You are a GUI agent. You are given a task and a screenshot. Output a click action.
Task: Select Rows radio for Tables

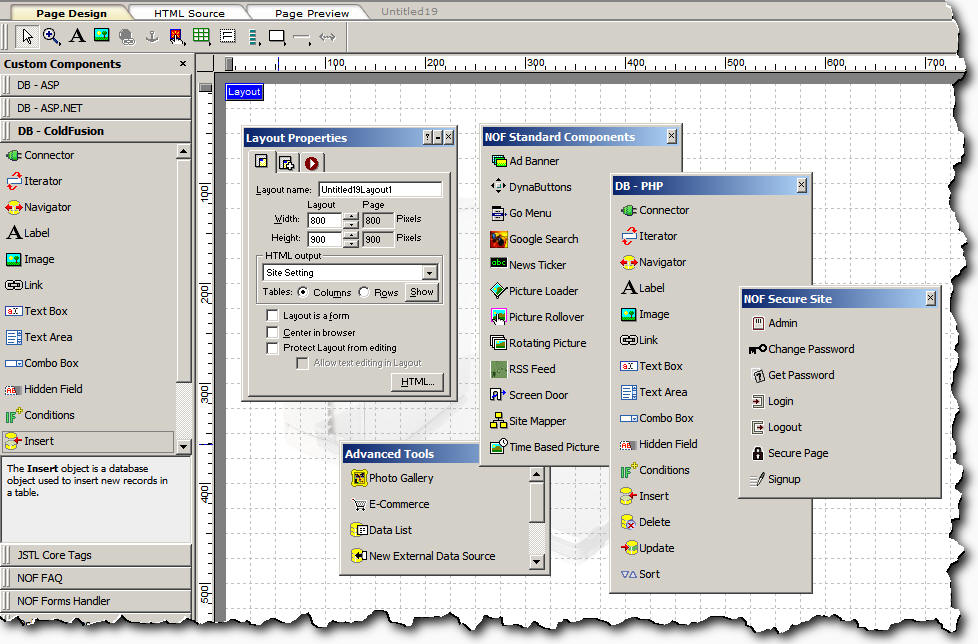364,292
